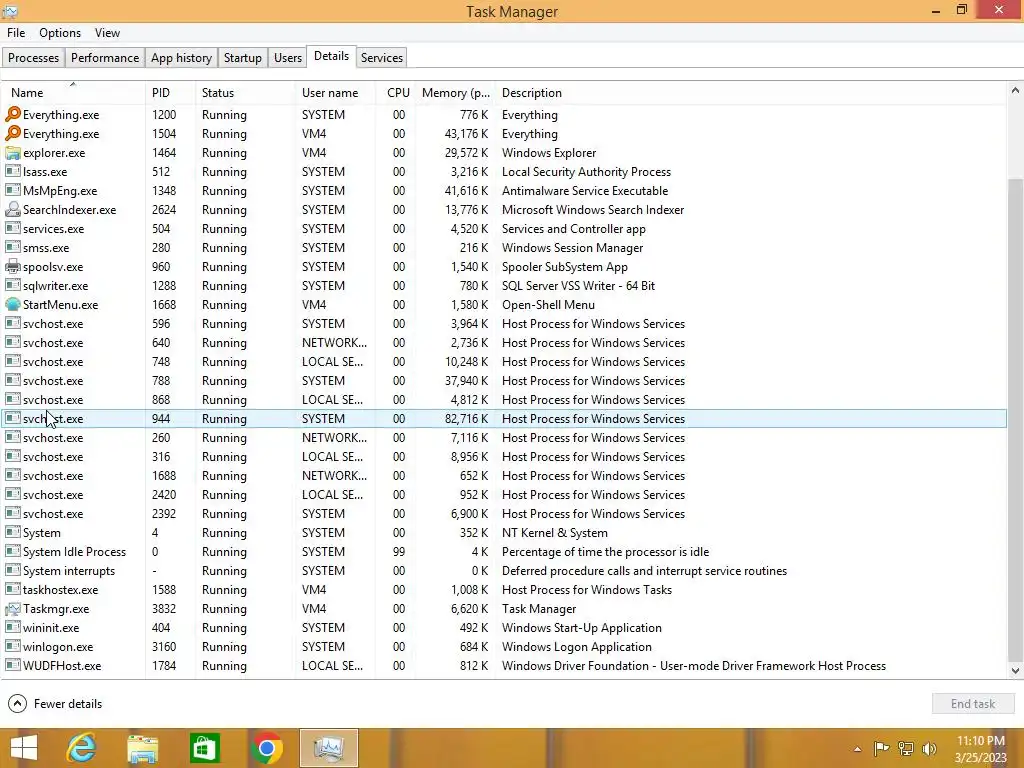Screen dimensions: 1024x768
Task: Launch Internet Explorer from taskbar
Action: click(x=82, y=748)
